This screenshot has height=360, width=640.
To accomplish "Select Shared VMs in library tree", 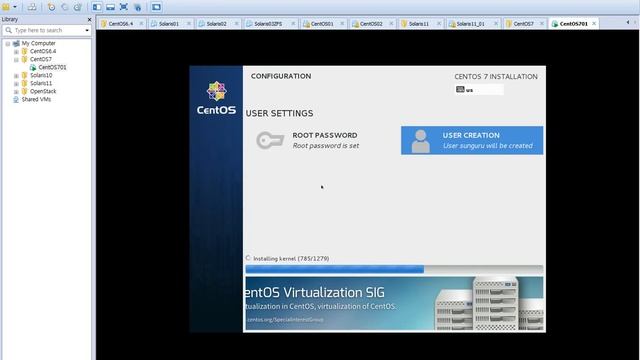I will [x=36, y=99].
